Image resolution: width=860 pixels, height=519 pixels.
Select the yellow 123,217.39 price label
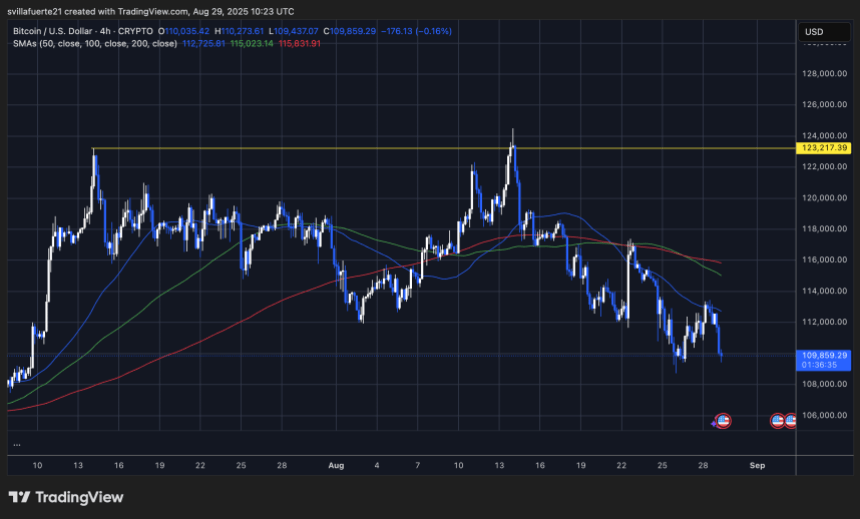[x=825, y=148]
